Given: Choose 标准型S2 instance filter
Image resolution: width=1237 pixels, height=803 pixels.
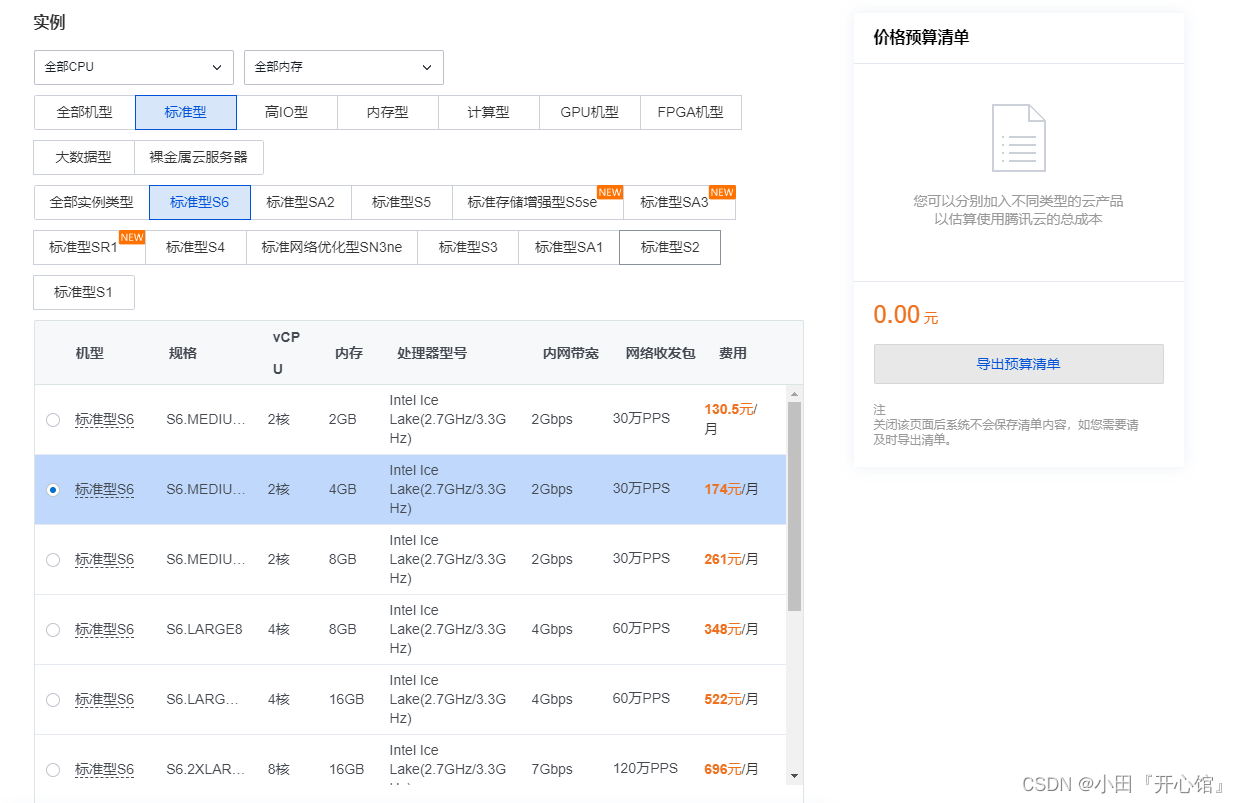Looking at the screenshot, I should [x=670, y=247].
